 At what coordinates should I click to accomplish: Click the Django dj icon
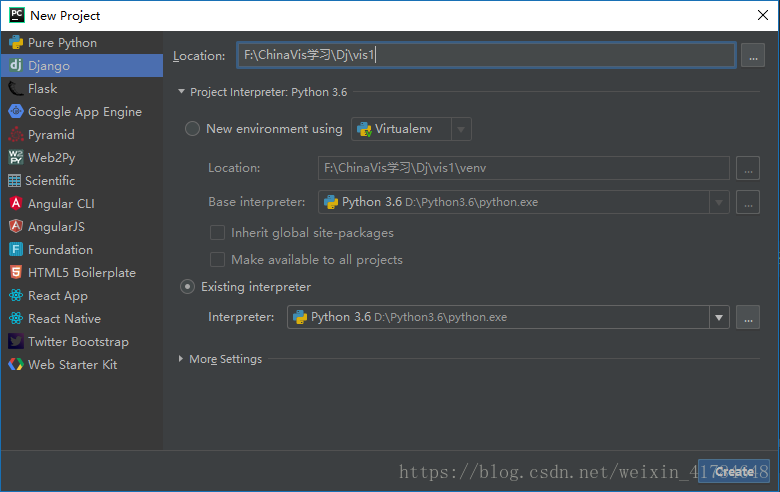click(16, 65)
